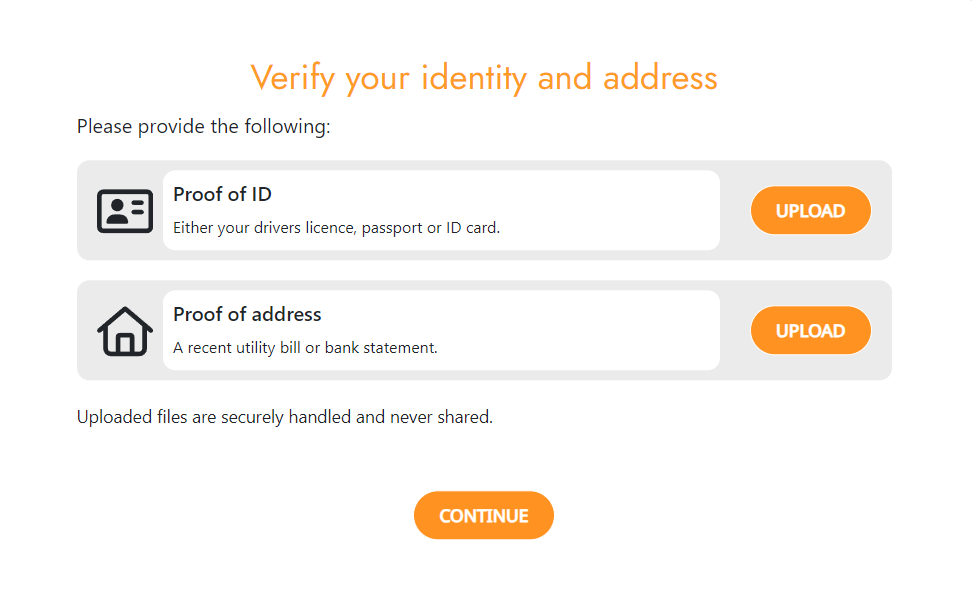Click the ID card icon
972x605 pixels.
pos(125,211)
